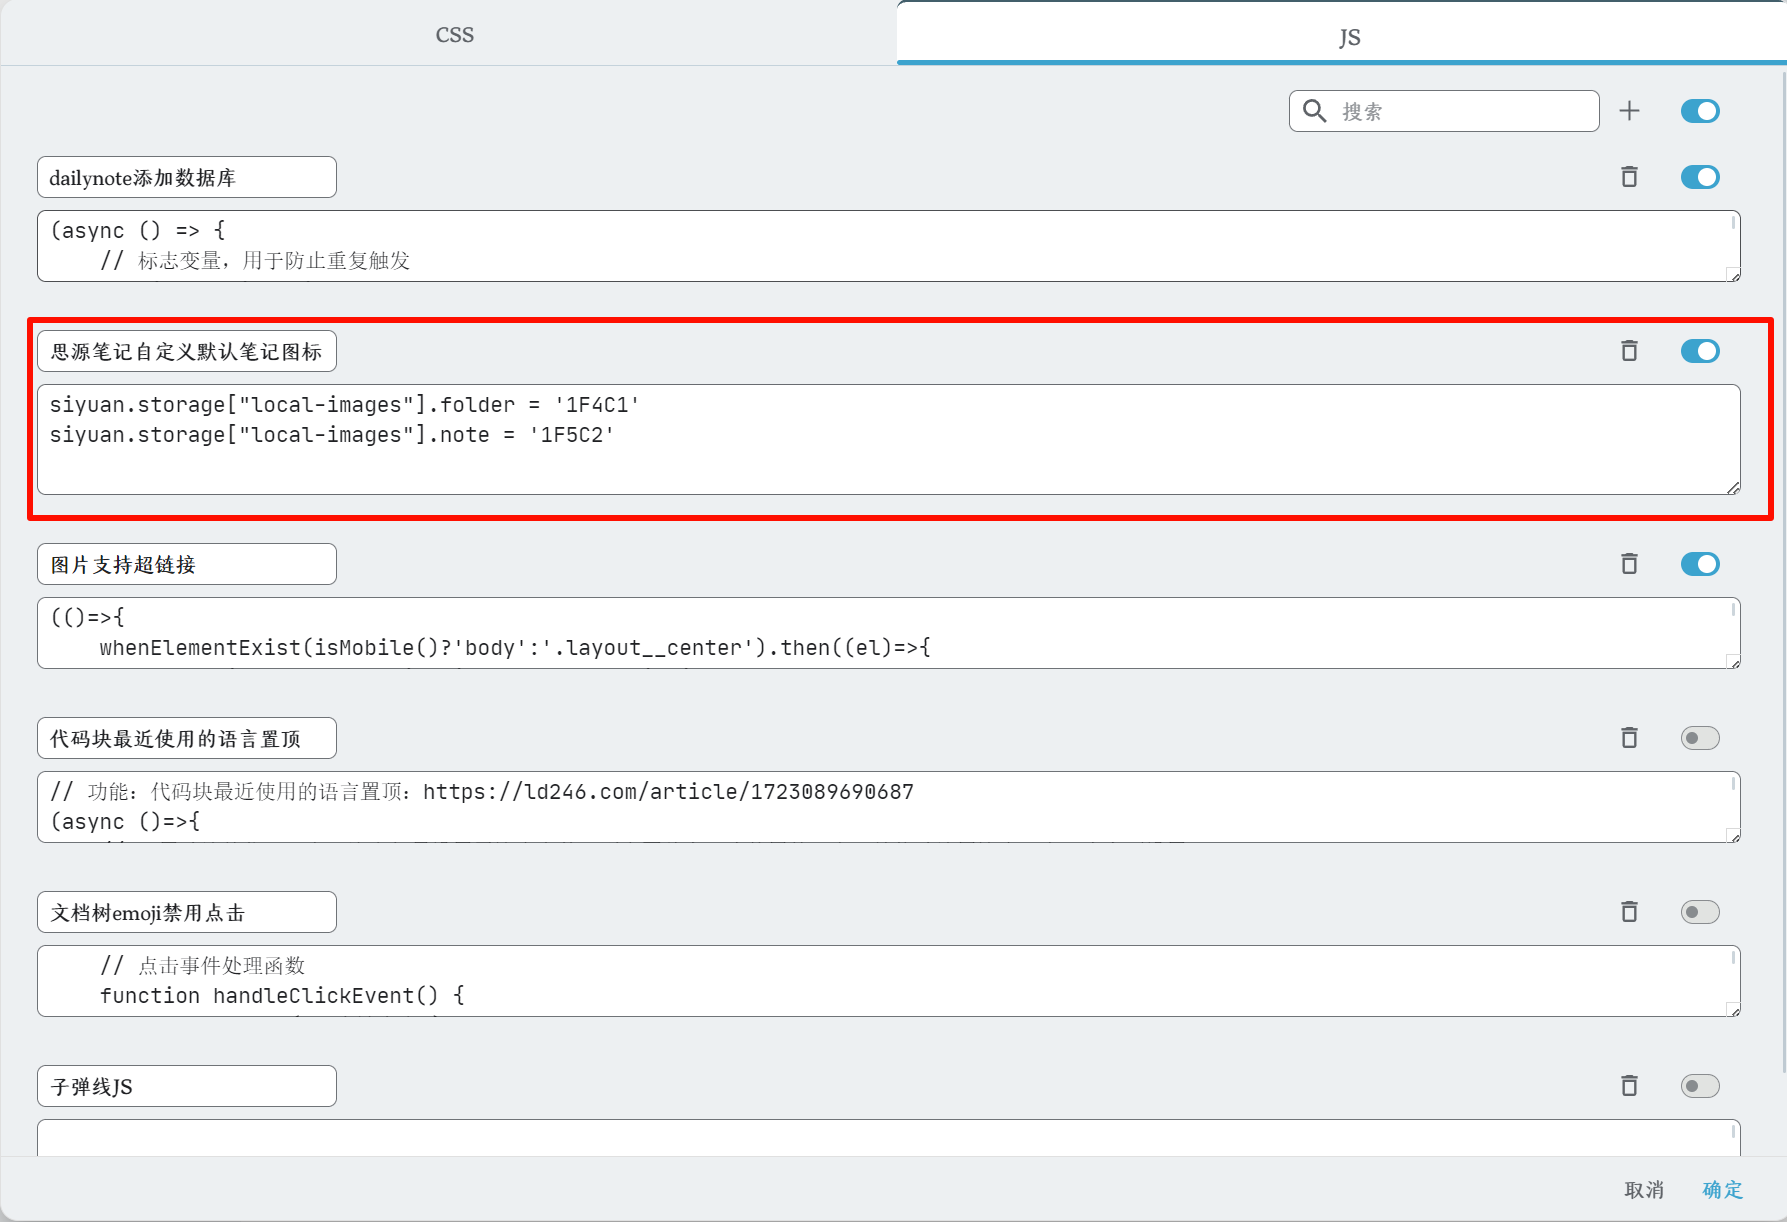This screenshot has height=1222, width=1787.
Task: Edit the 图片支持超链接 name field
Action: click(x=187, y=565)
